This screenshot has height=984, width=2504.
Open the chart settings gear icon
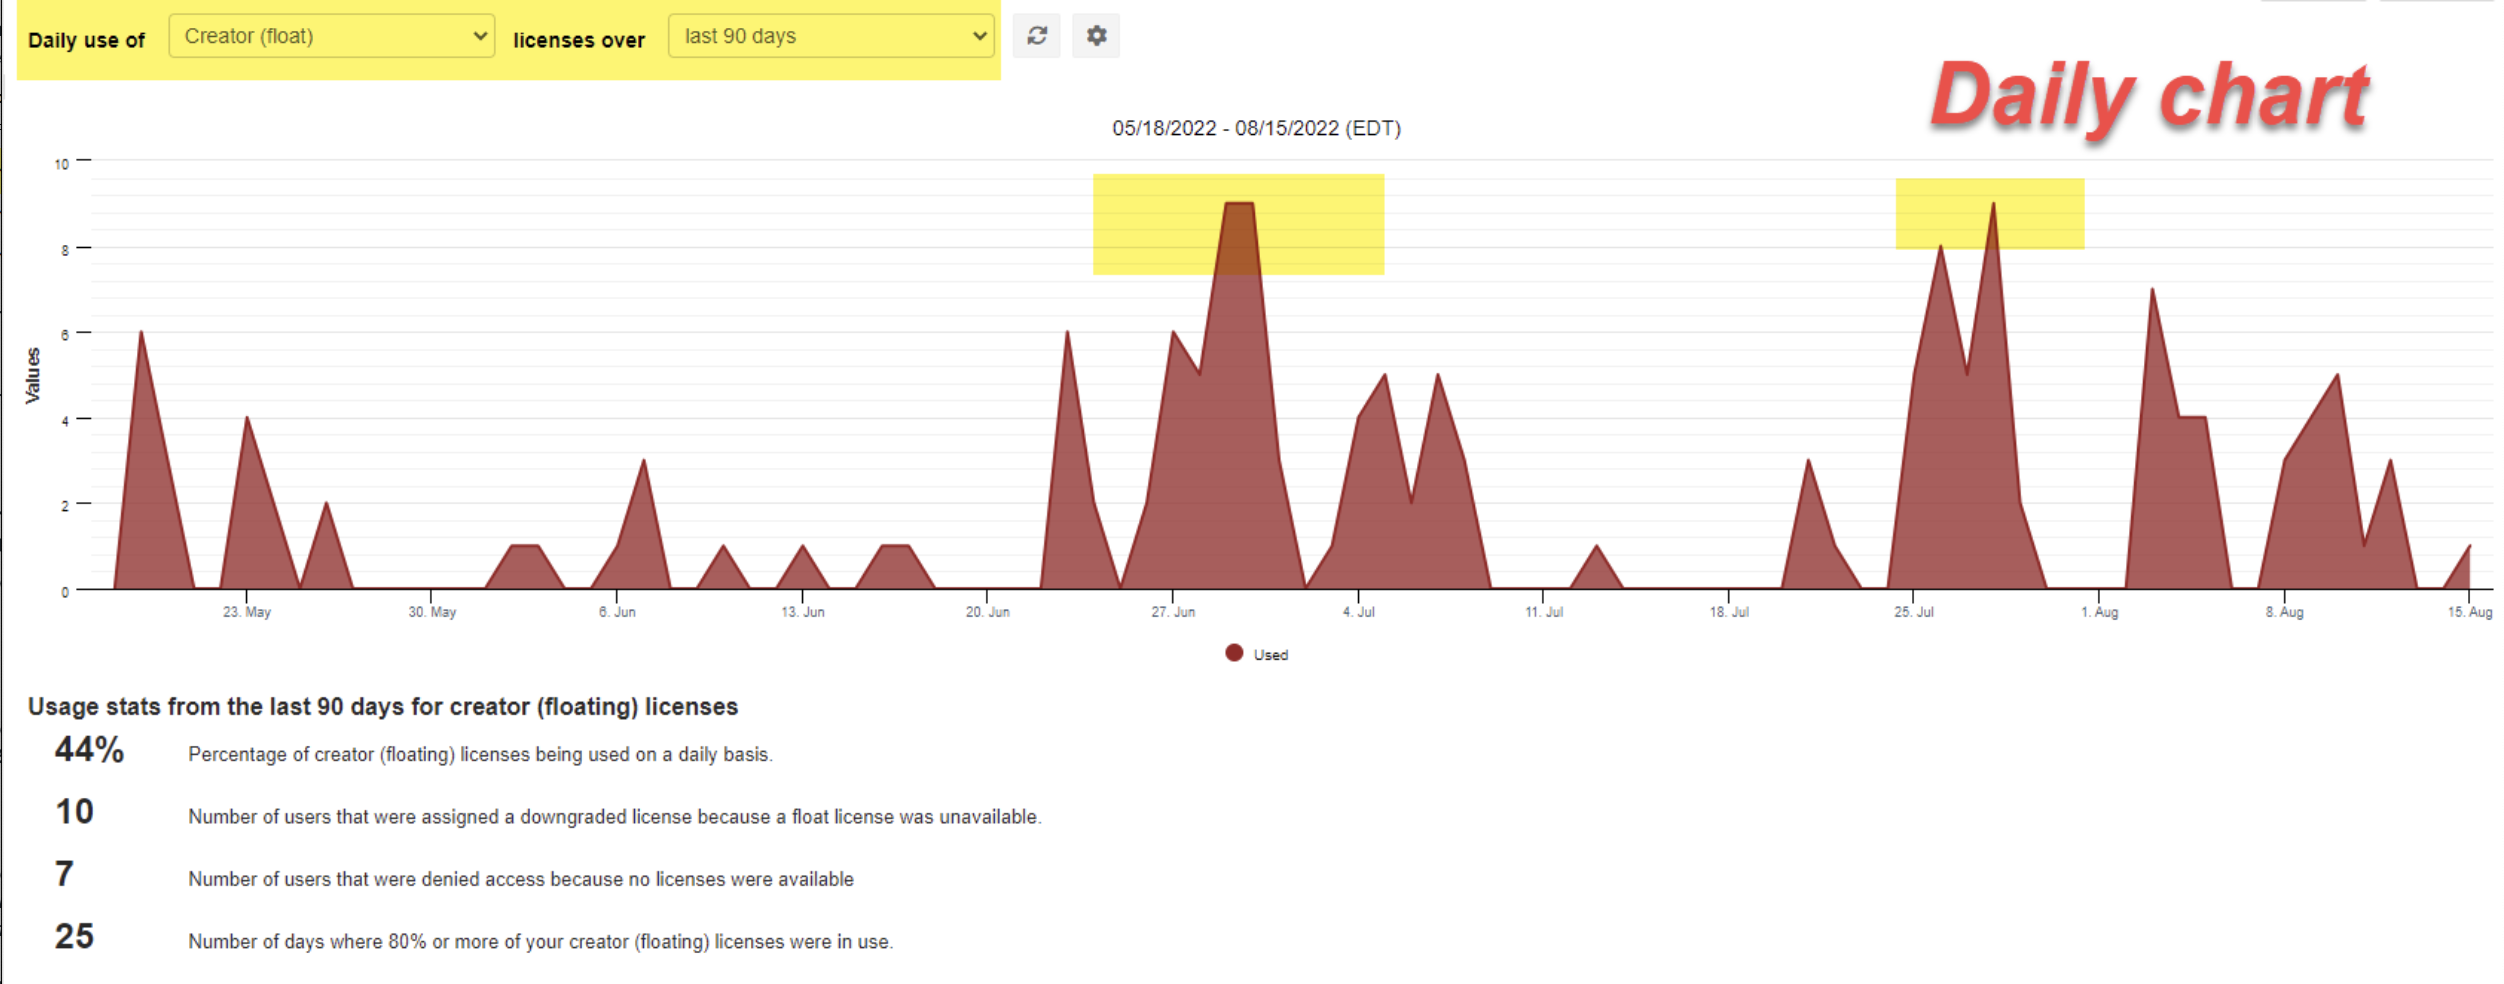1095,36
